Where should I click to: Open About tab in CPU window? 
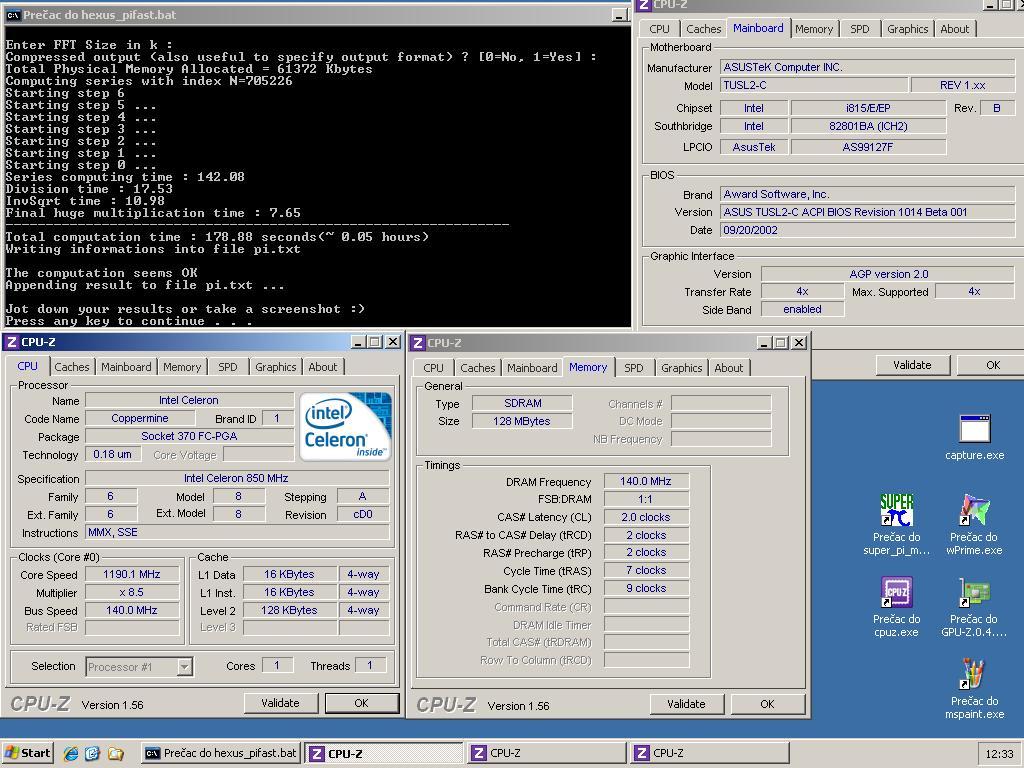323,367
